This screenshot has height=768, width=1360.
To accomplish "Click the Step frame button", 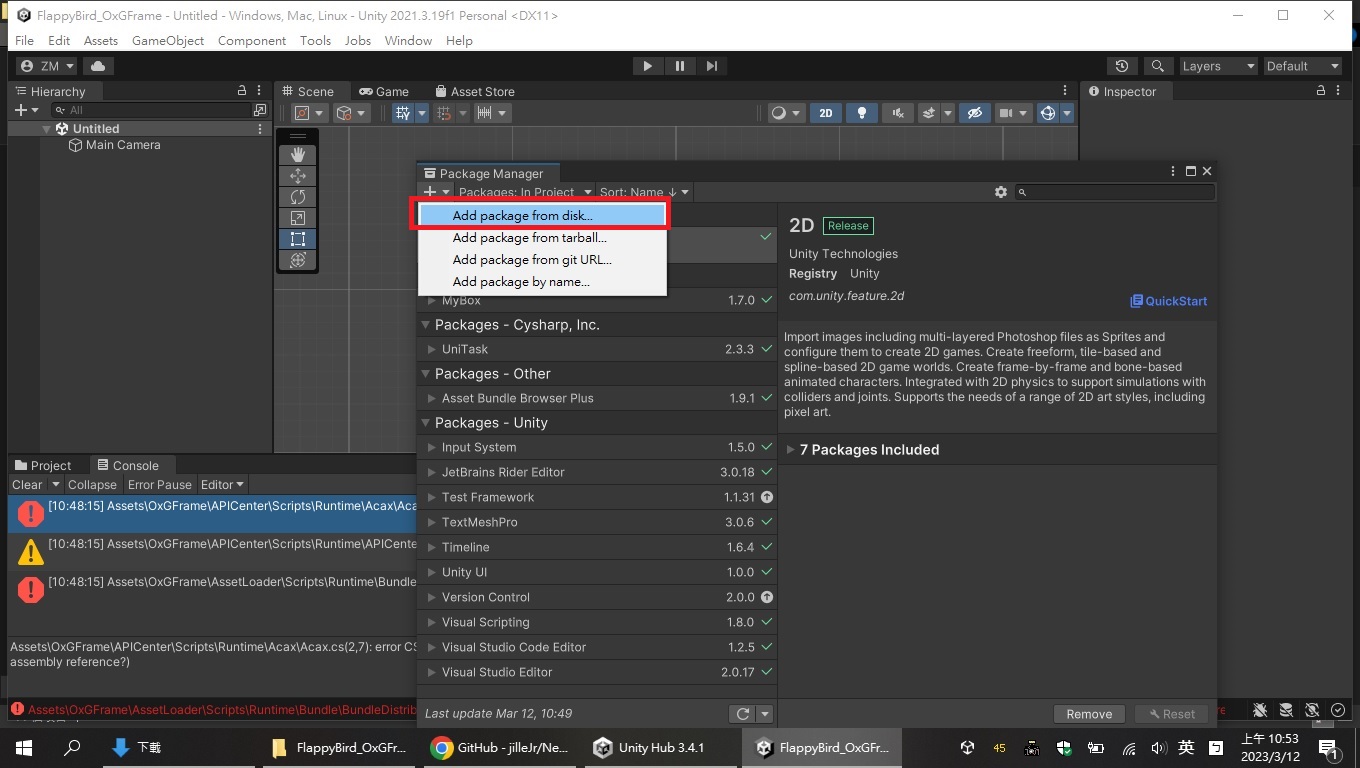I will click(711, 66).
